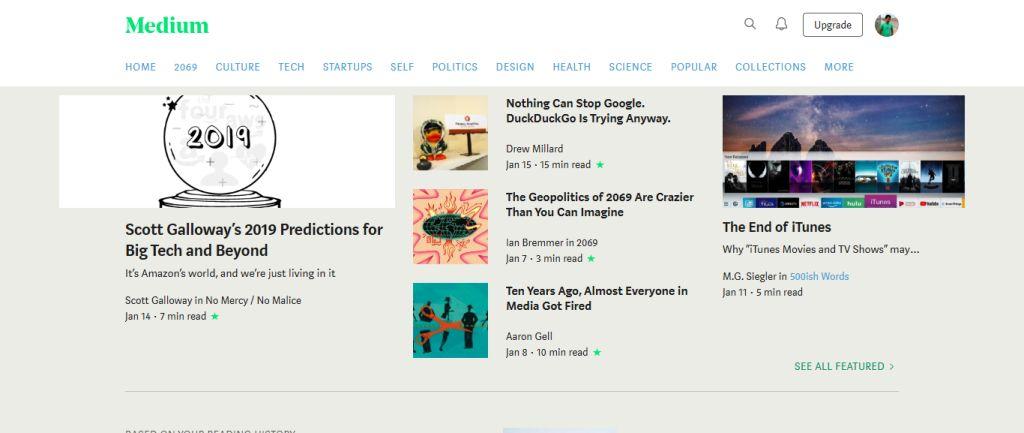The image size is (1024, 433).
Task: Read Scott Galloway's 2019 Predictions article
Action: (x=254, y=240)
